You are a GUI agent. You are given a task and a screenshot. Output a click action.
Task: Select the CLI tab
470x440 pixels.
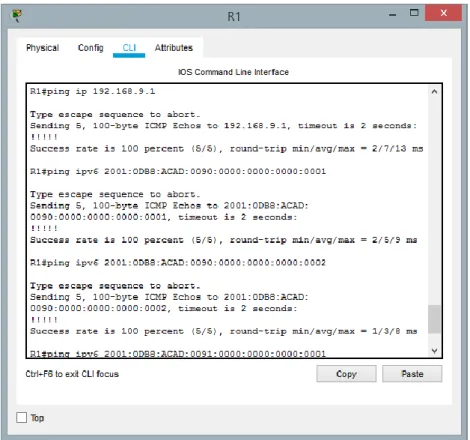point(129,48)
